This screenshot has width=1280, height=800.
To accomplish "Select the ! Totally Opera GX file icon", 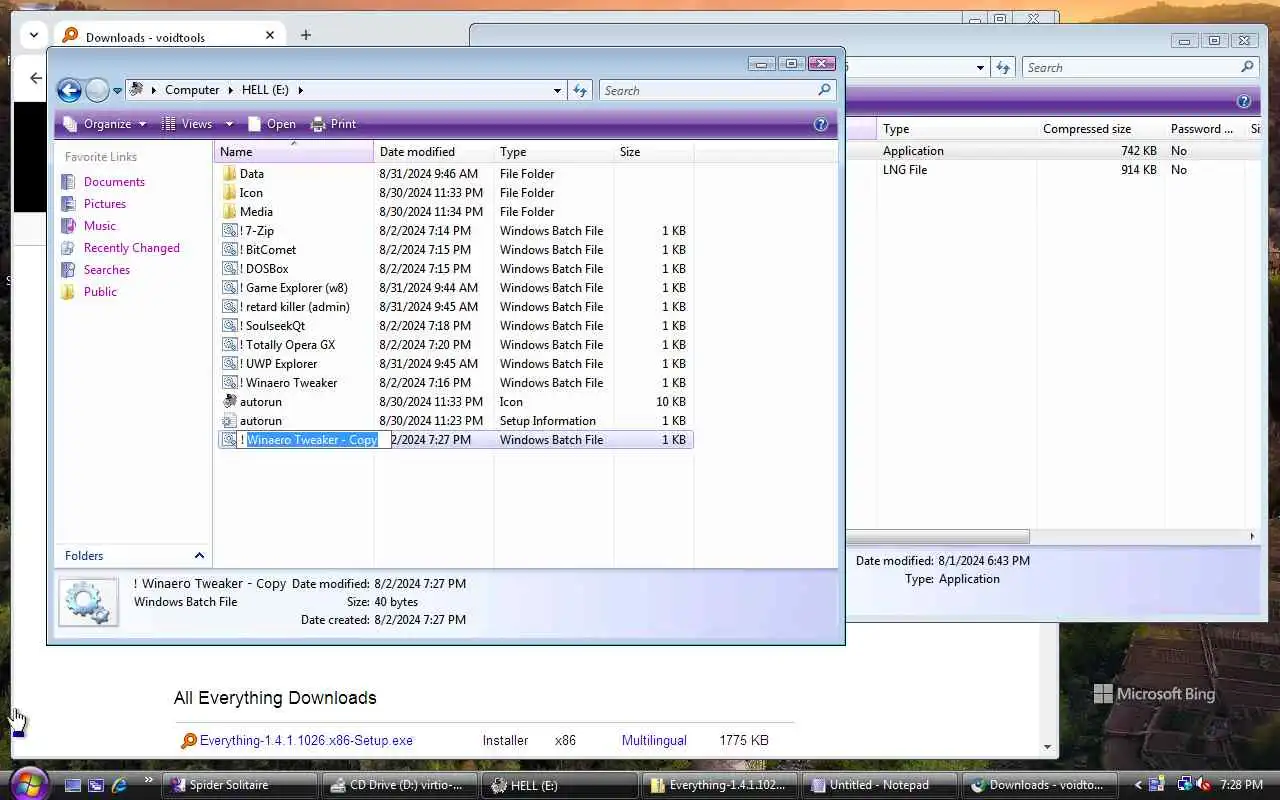I will click(x=230, y=345).
